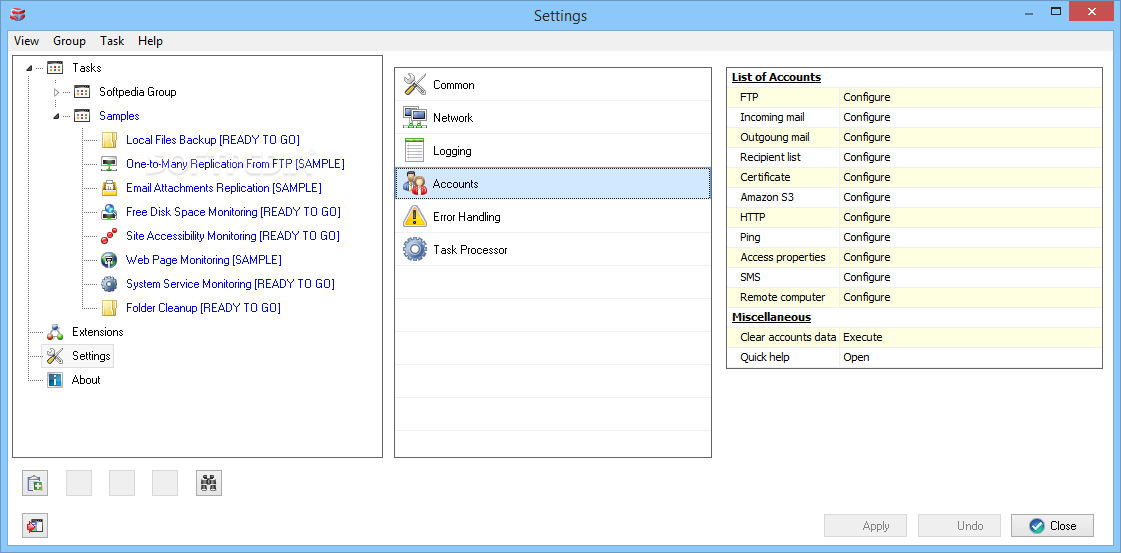Image resolution: width=1121 pixels, height=553 pixels.
Task: Click Configure for Amazon S3
Action: click(866, 197)
